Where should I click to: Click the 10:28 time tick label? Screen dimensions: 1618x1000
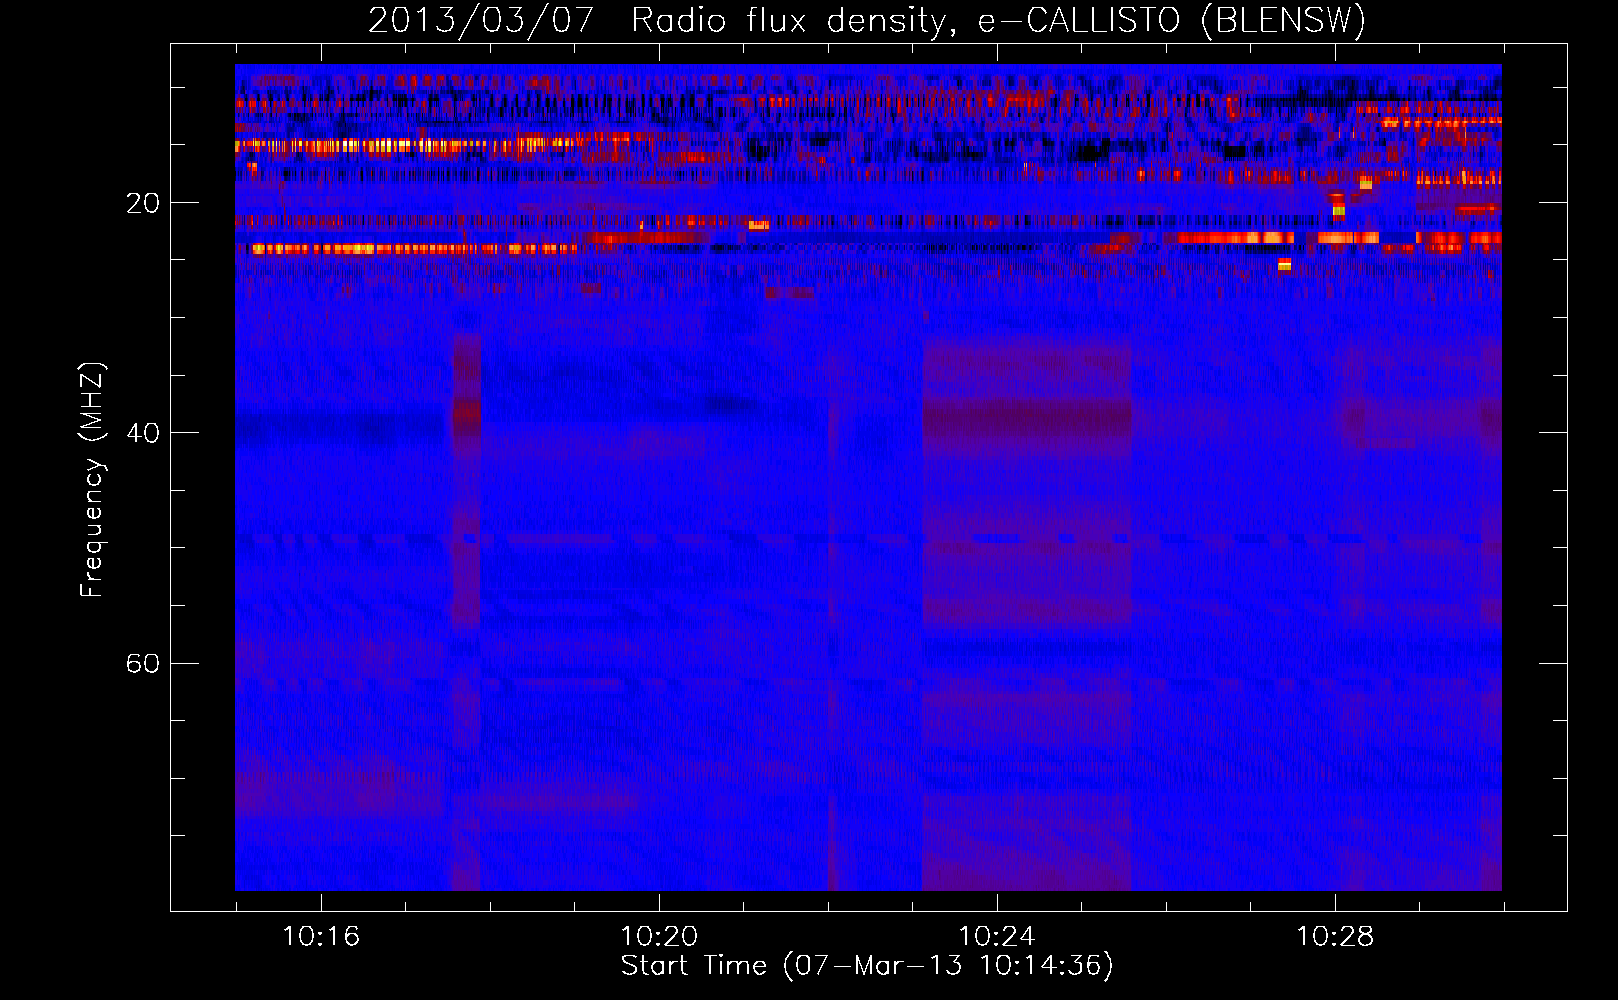point(1335,937)
